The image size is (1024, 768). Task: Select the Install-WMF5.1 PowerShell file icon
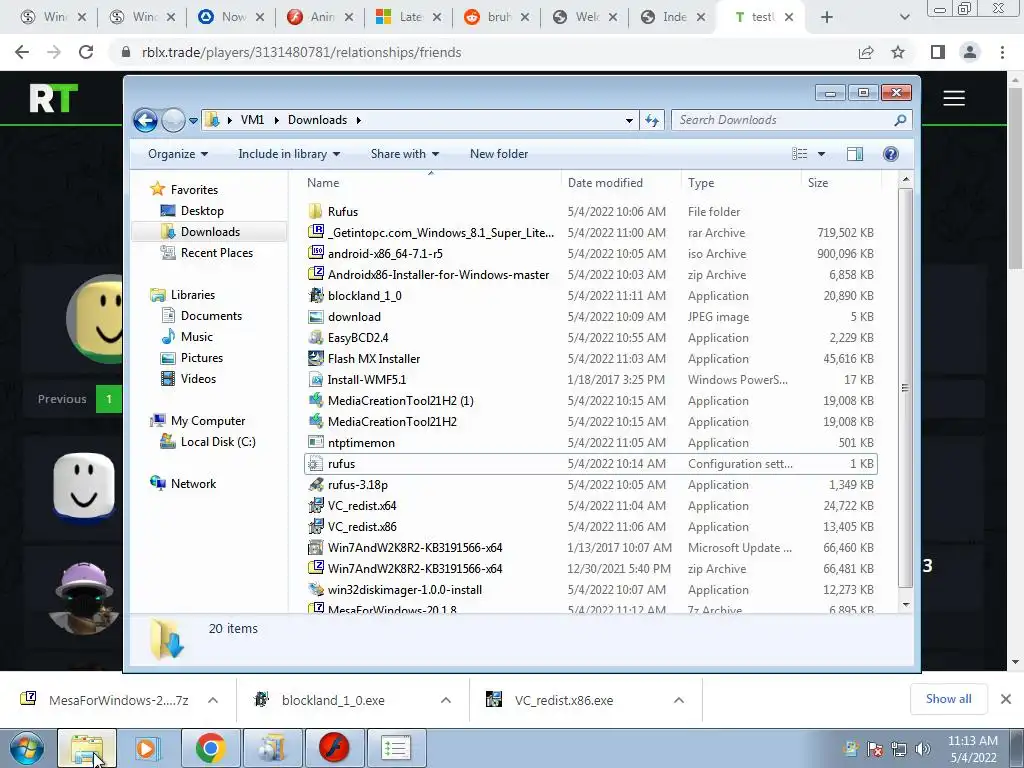point(315,379)
